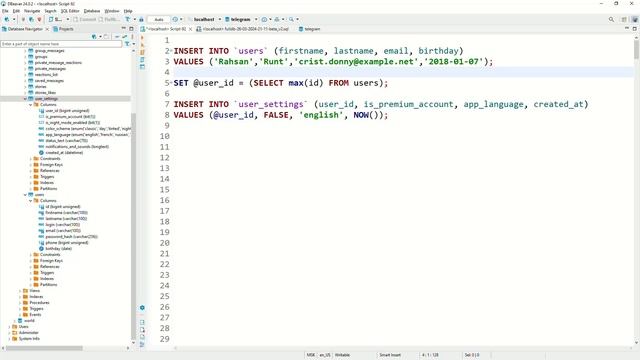The image size is (640, 360).
Task: Open the Navigate menu
Action: [32, 11]
